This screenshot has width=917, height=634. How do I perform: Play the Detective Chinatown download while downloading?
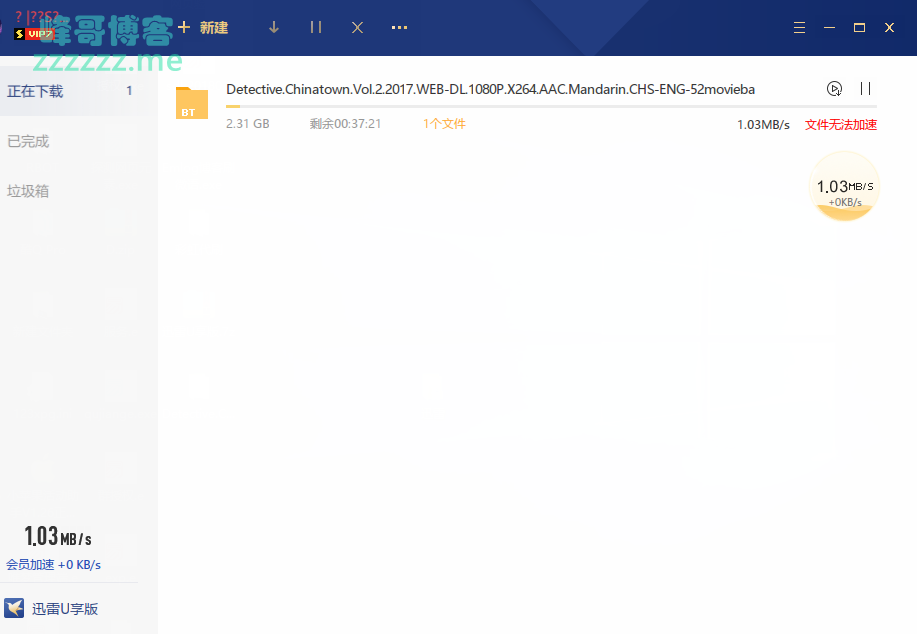click(x=834, y=89)
